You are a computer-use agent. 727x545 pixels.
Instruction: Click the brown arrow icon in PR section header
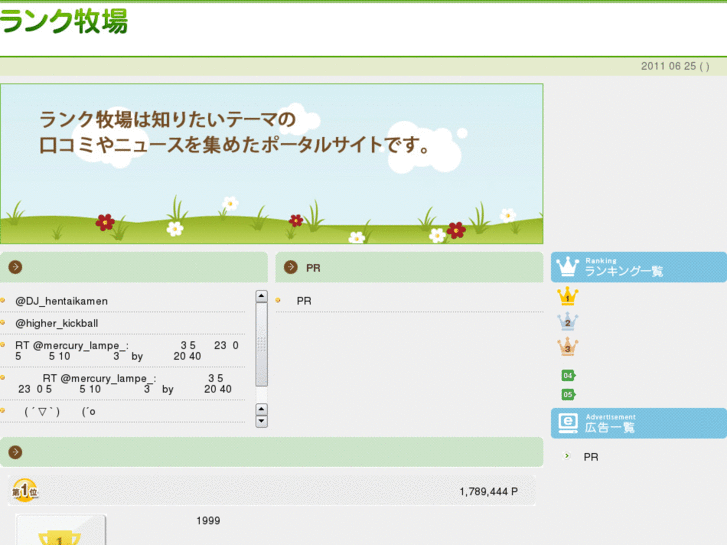click(291, 267)
